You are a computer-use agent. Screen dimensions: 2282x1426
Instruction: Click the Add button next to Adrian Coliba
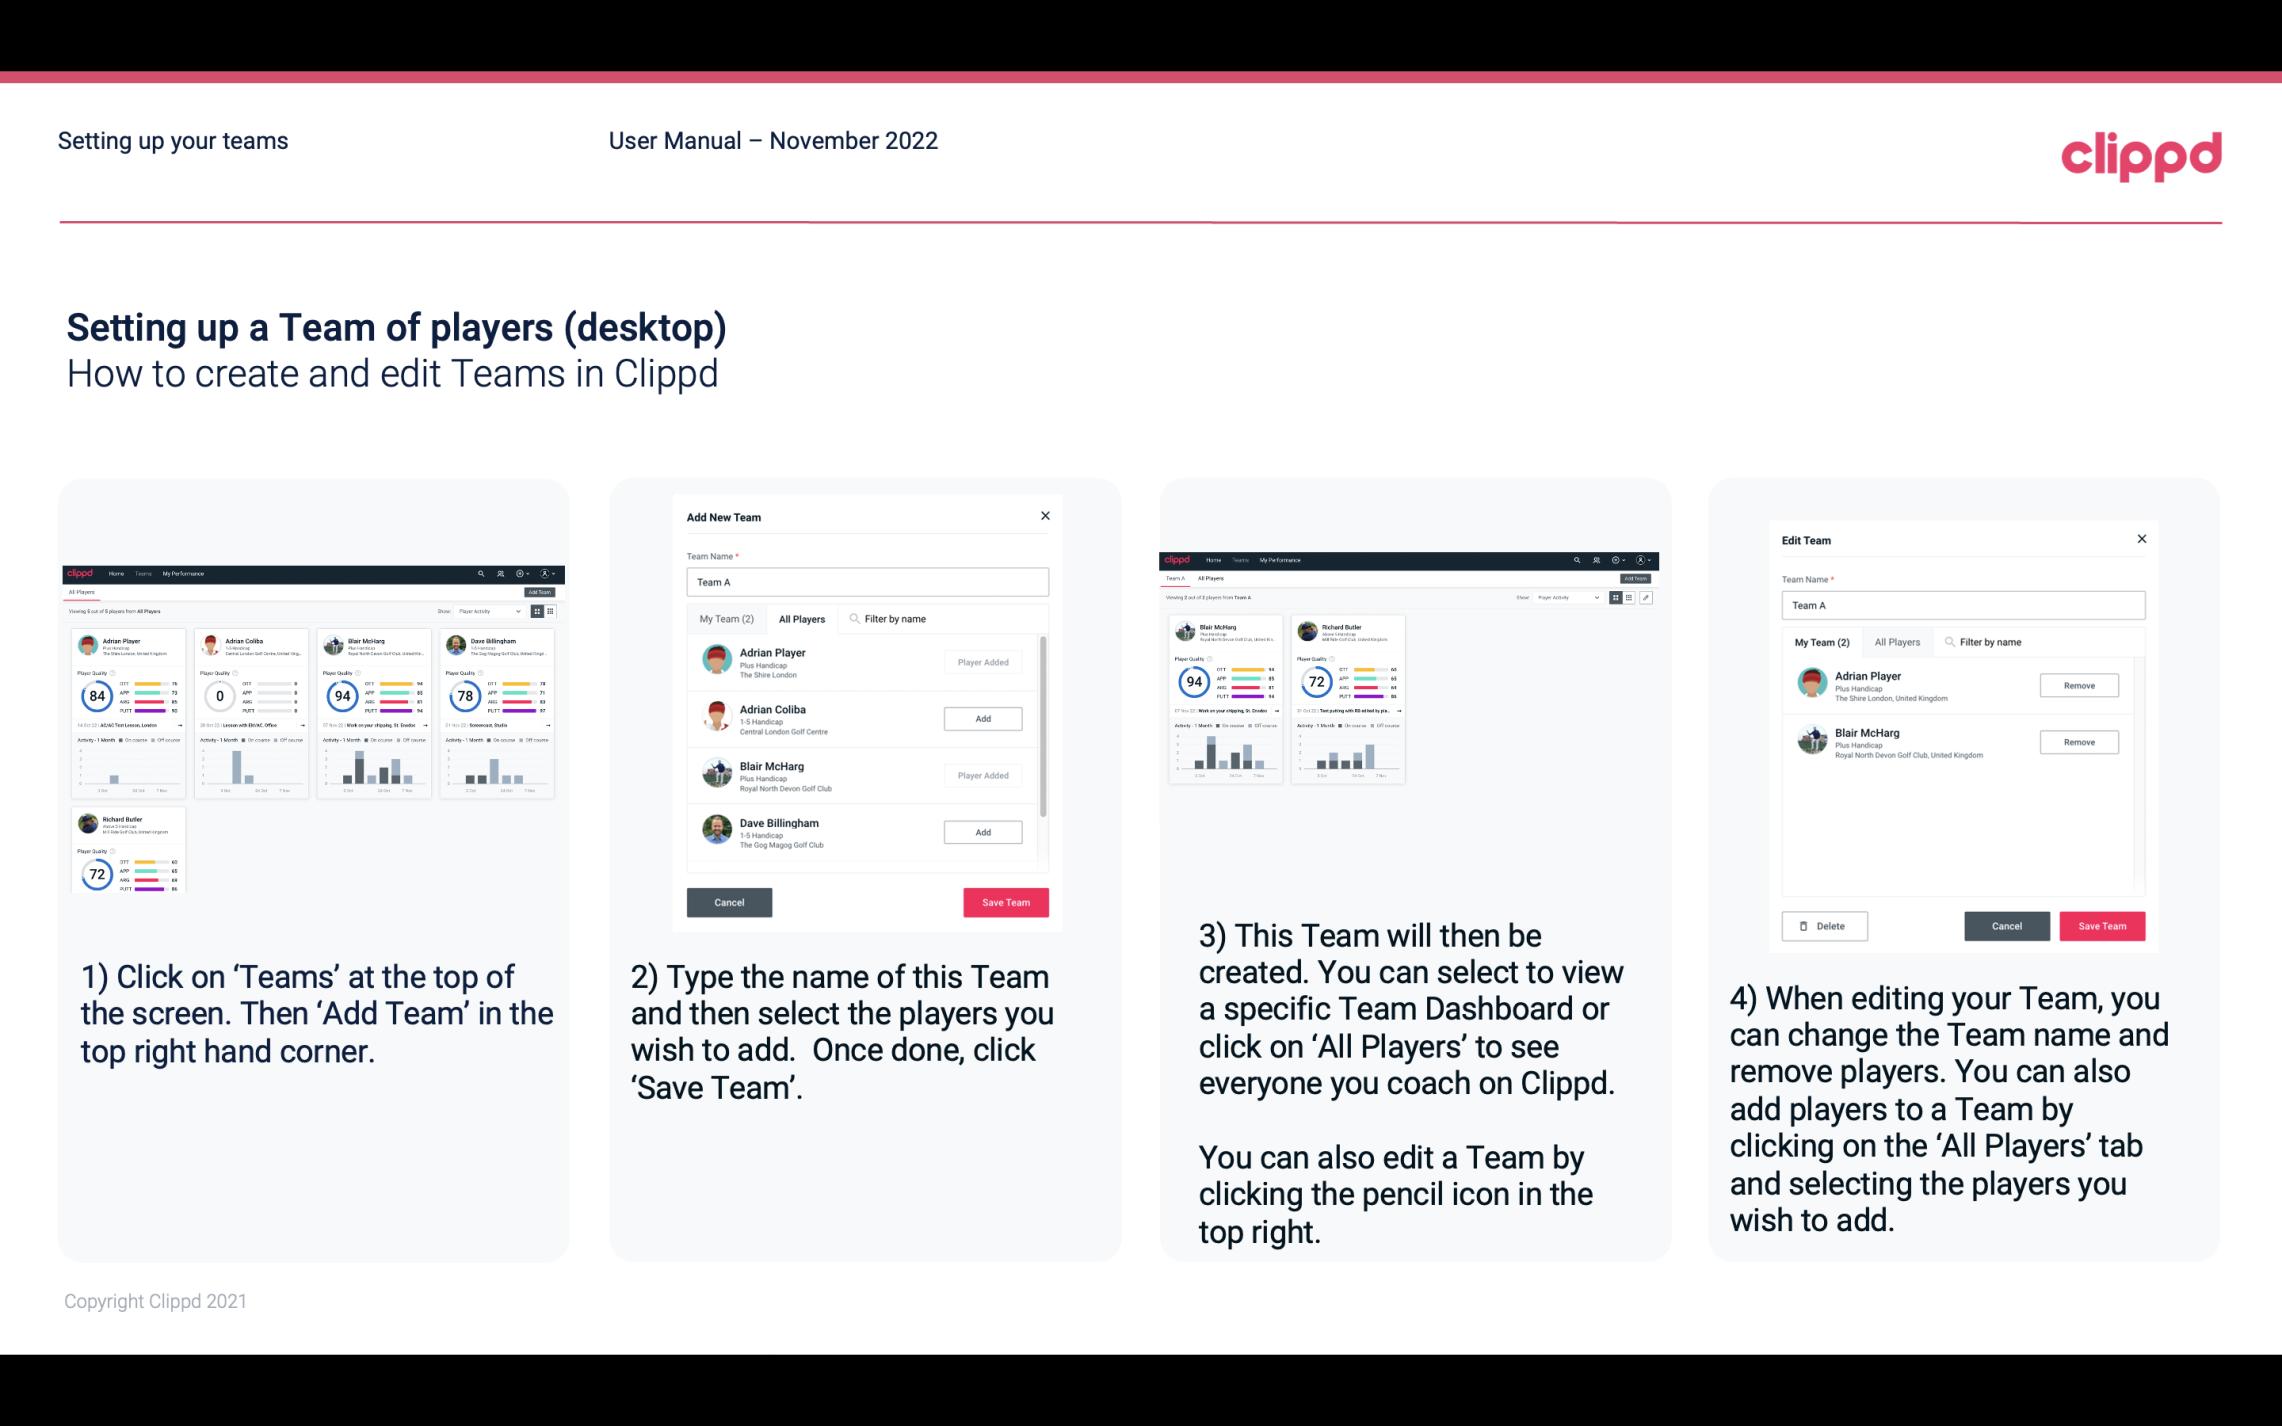click(981, 718)
